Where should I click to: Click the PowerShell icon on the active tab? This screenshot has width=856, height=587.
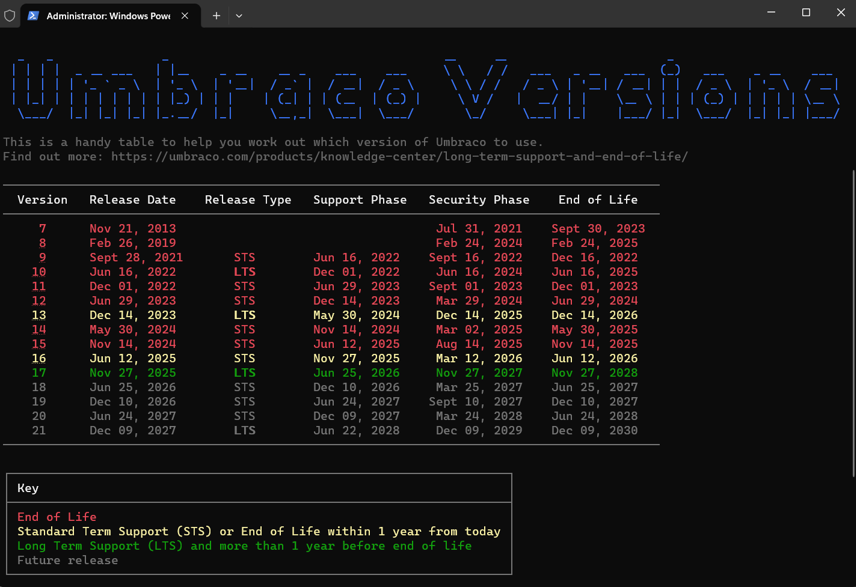(x=33, y=15)
